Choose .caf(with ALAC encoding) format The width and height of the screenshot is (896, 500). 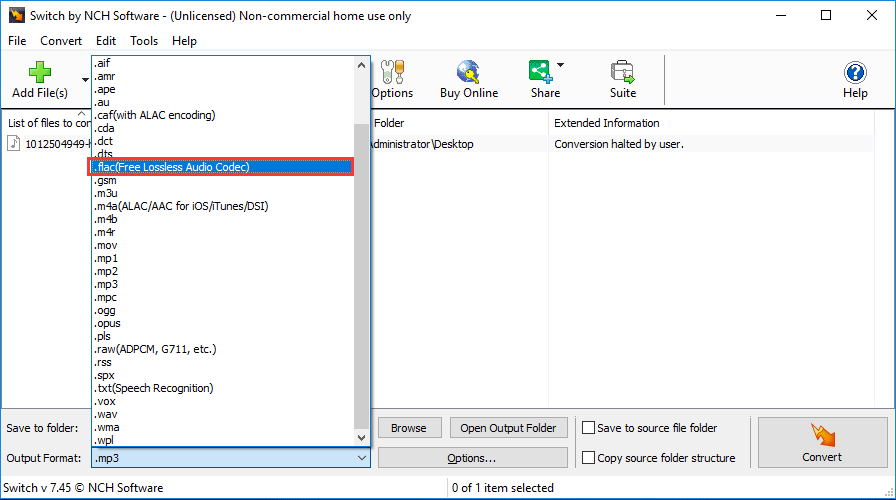tap(223, 115)
